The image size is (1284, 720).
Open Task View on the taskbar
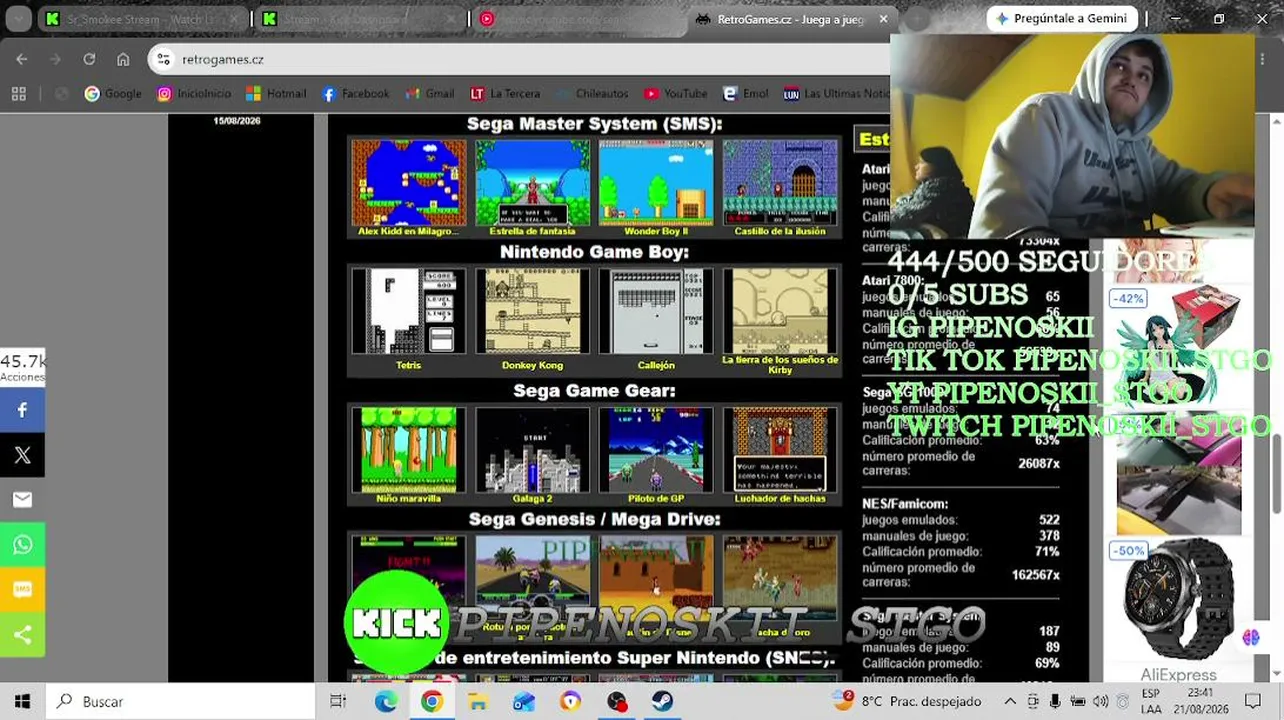(x=338, y=701)
